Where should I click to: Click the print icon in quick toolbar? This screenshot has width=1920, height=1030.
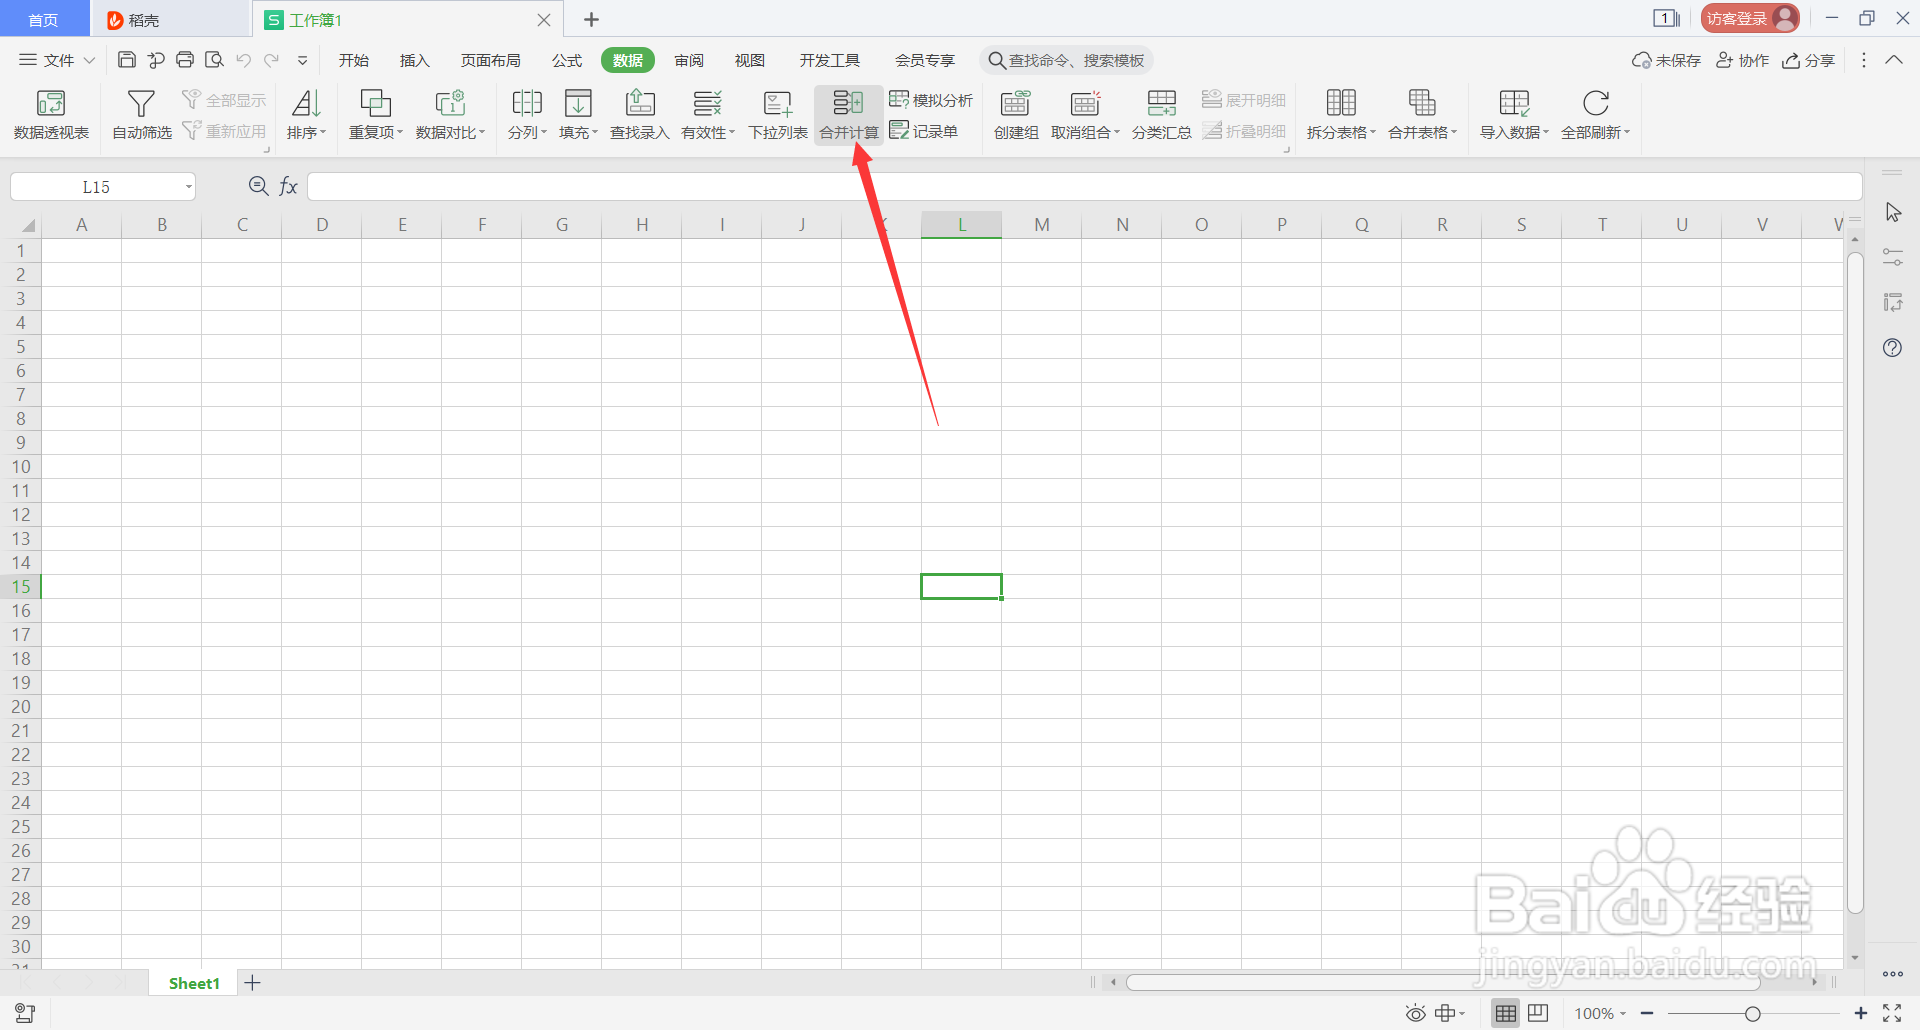click(185, 60)
